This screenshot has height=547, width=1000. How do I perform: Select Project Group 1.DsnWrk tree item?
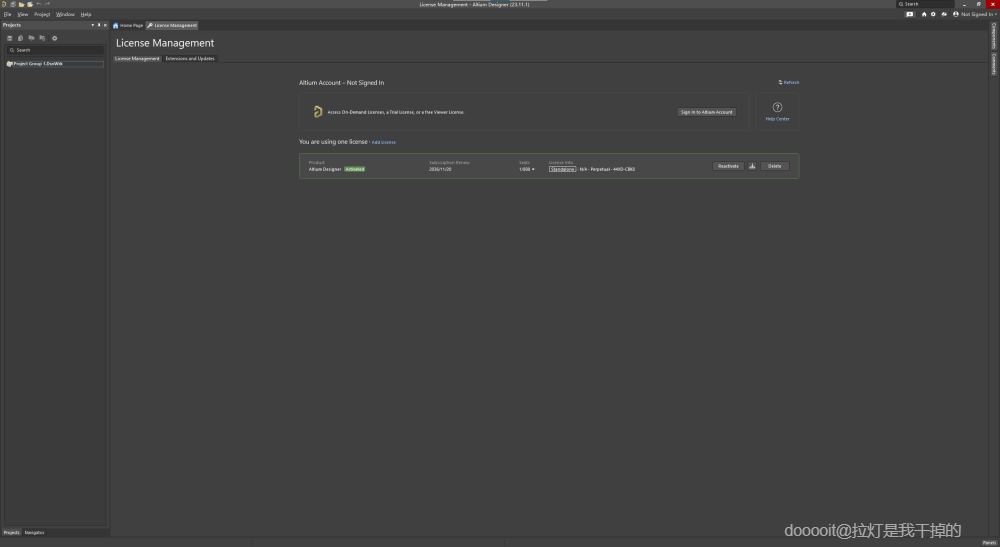click(54, 64)
